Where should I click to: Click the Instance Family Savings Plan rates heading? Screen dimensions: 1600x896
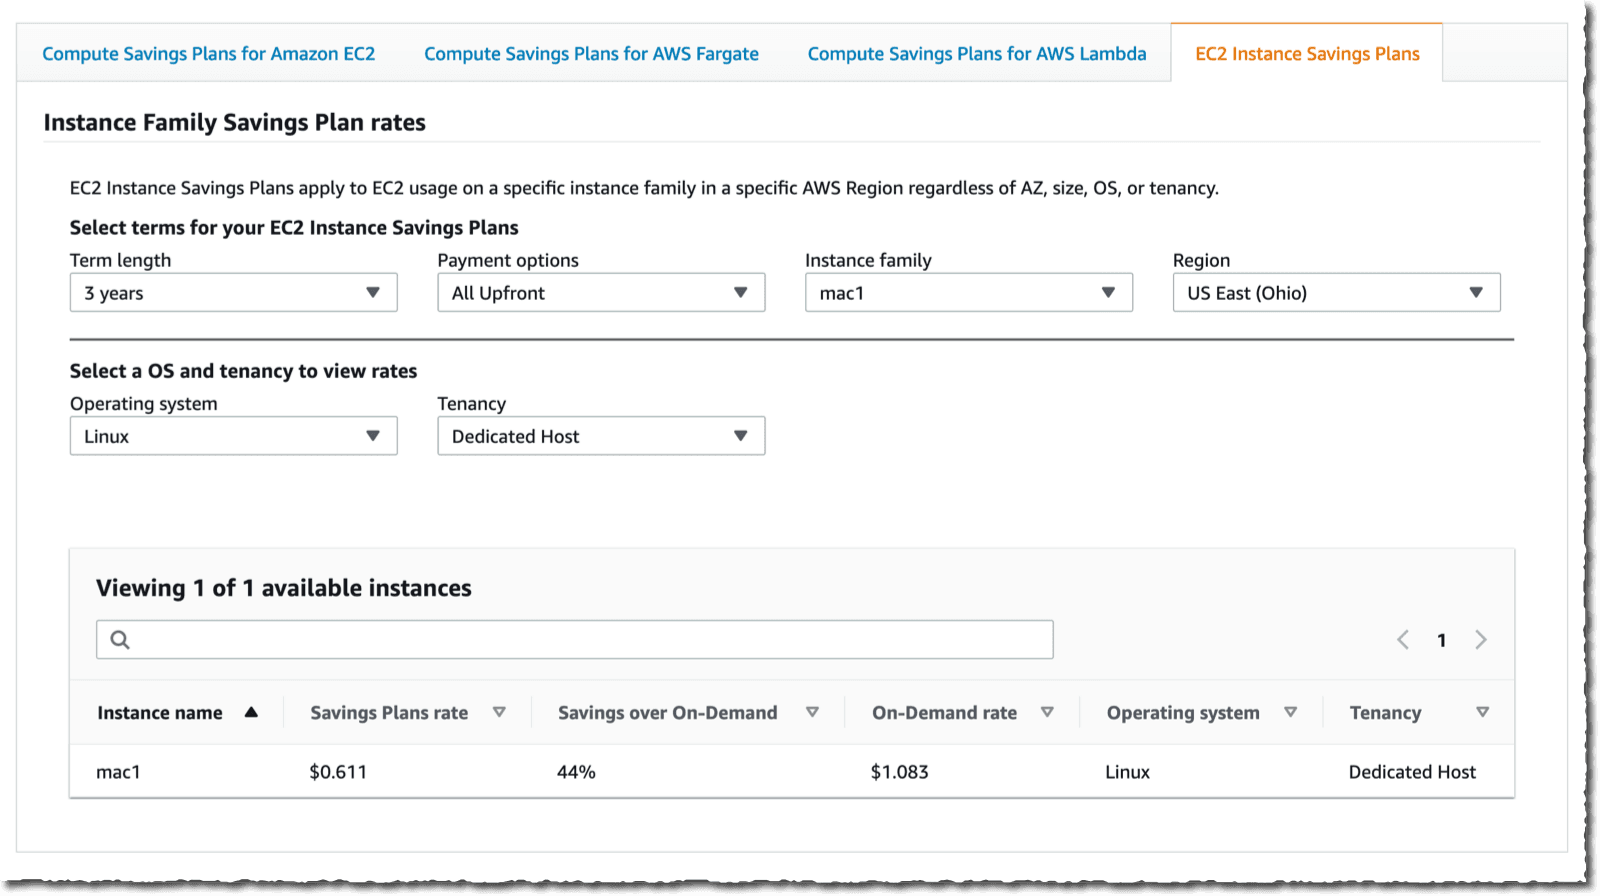coord(235,123)
